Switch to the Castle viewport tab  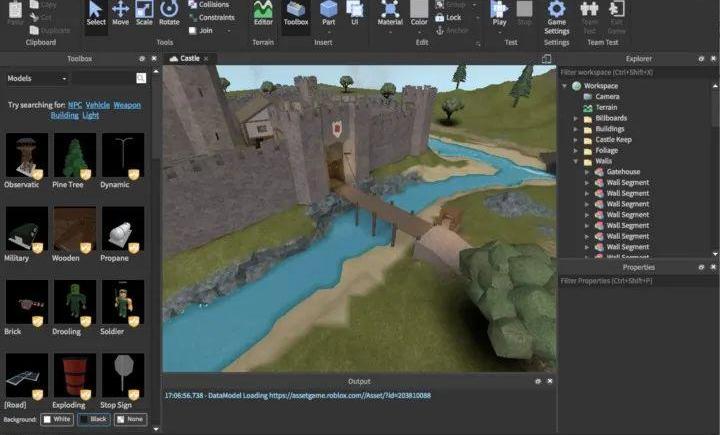pyautogui.click(x=187, y=59)
